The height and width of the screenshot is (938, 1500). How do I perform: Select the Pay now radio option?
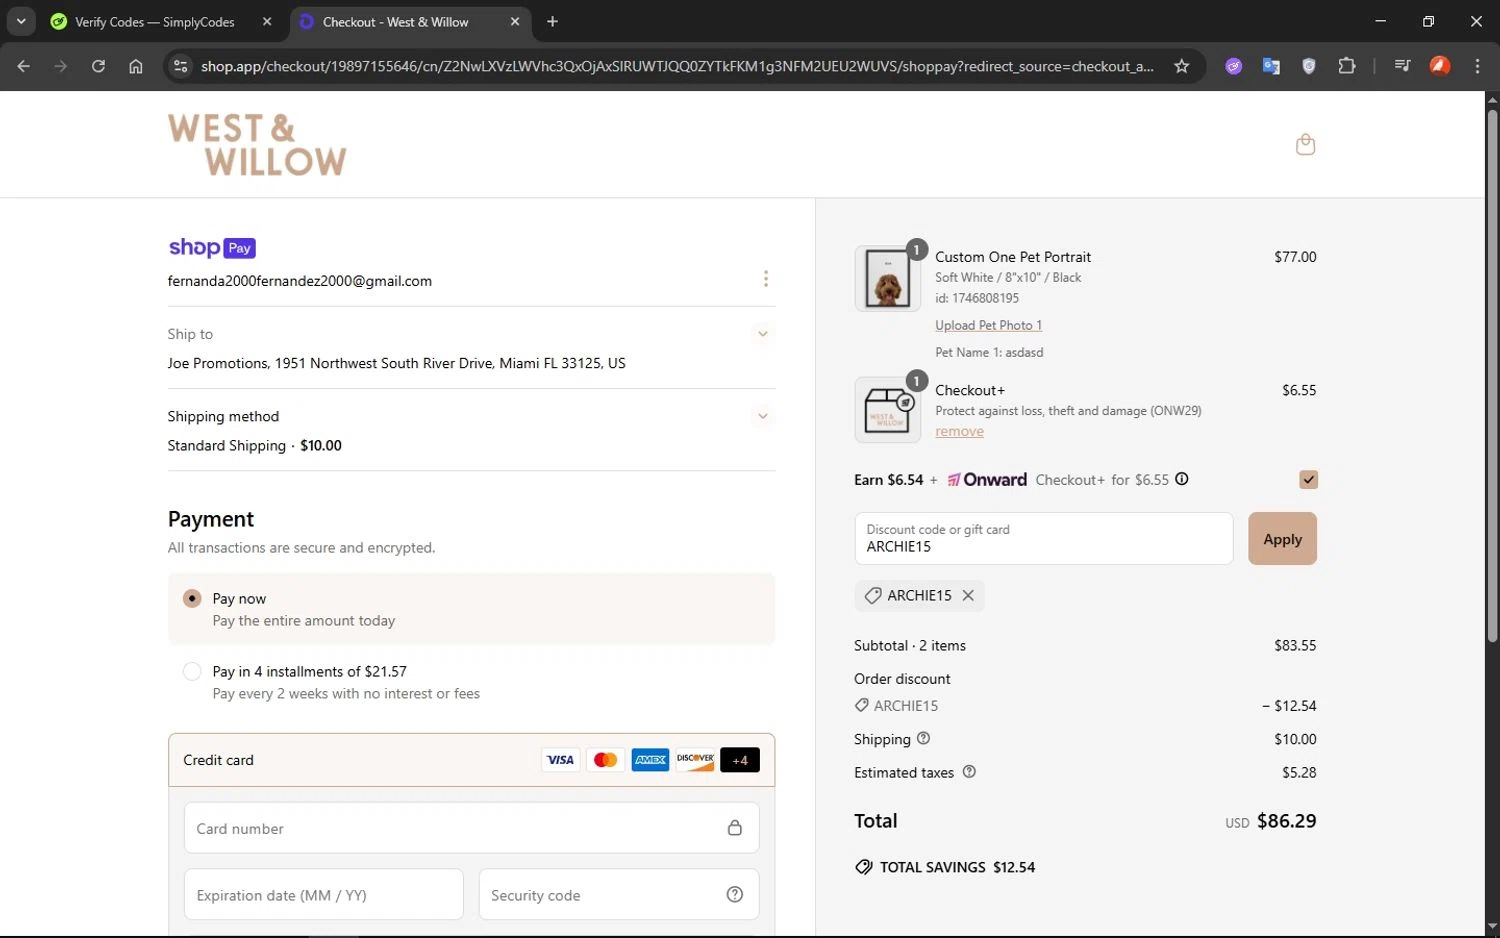pos(192,598)
